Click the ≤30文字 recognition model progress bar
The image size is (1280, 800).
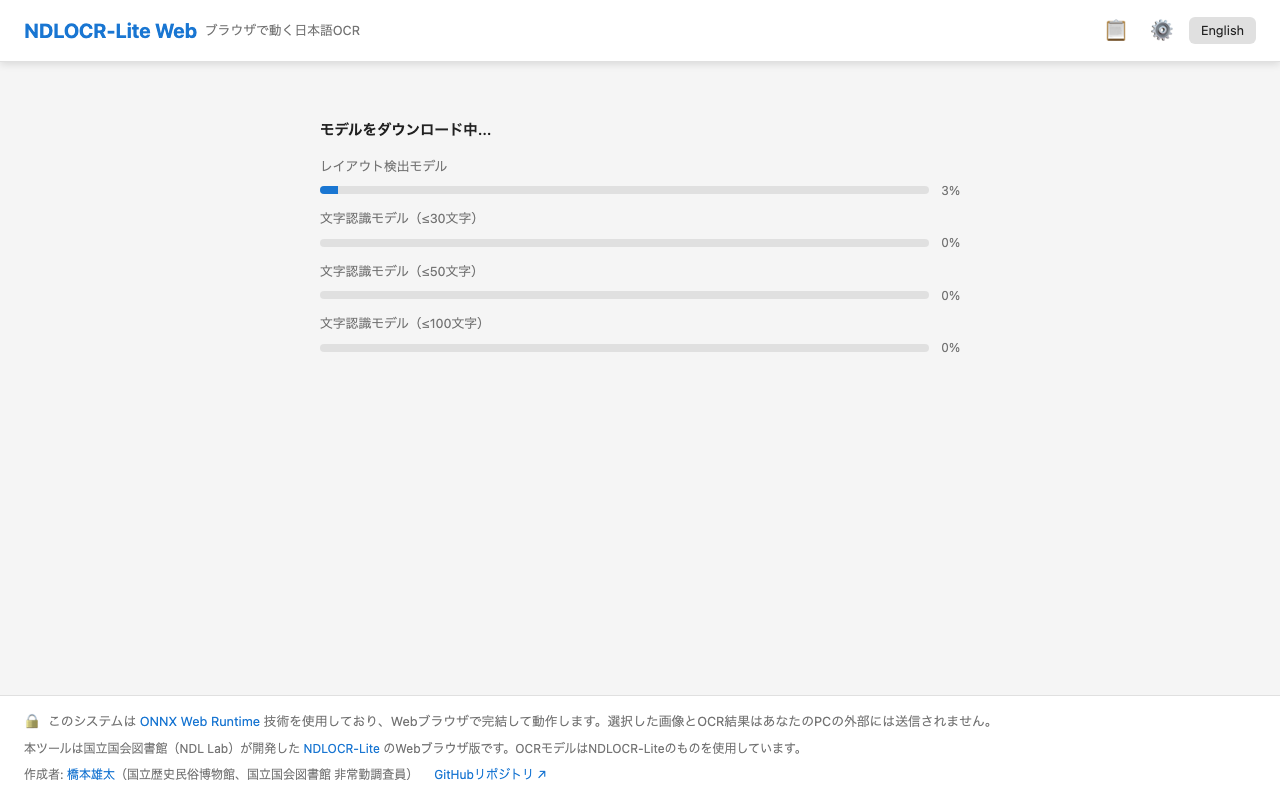pos(624,242)
